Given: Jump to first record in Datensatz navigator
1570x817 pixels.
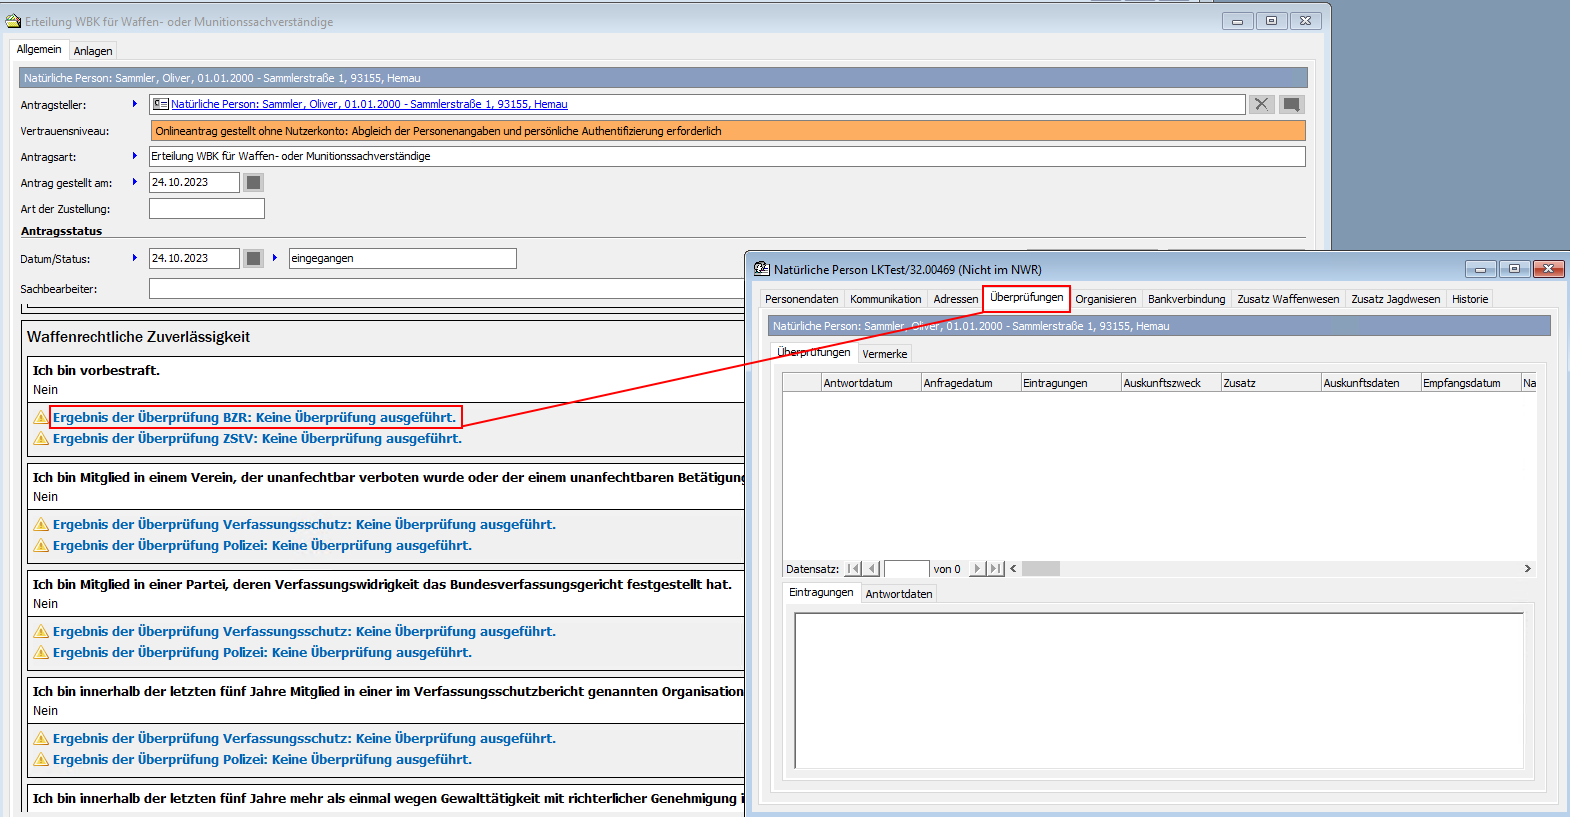Looking at the screenshot, I should (x=853, y=569).
